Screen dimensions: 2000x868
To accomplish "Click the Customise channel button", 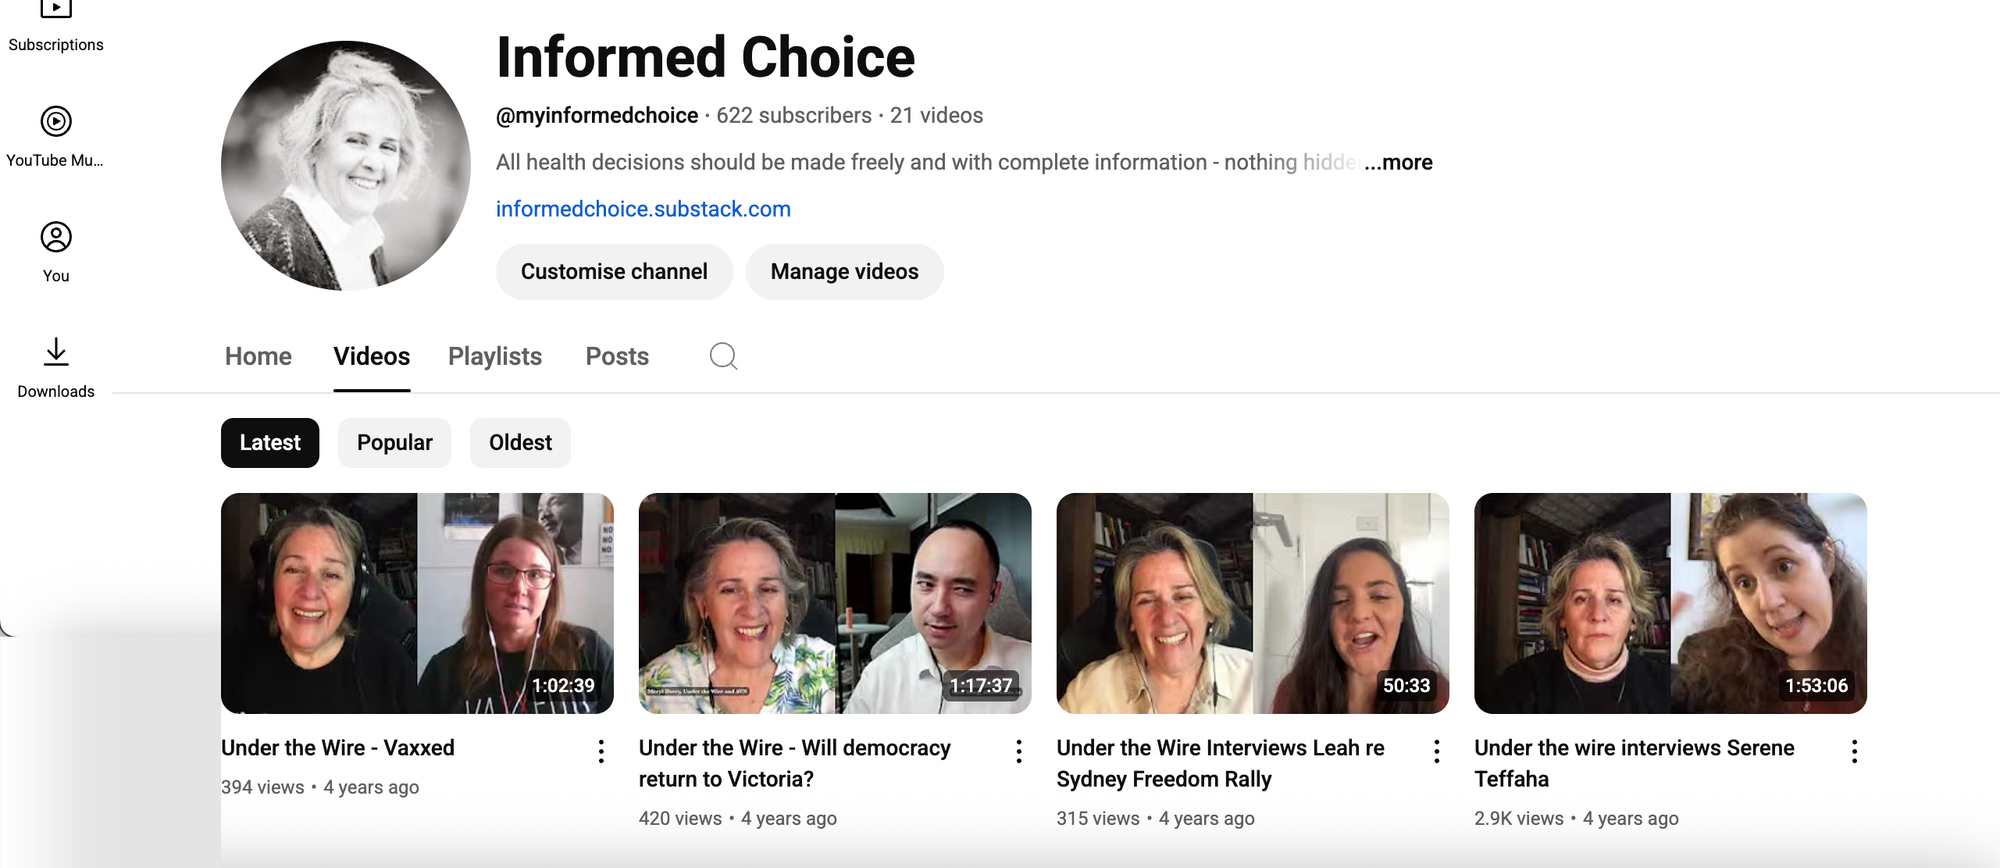I will (614, 272).
